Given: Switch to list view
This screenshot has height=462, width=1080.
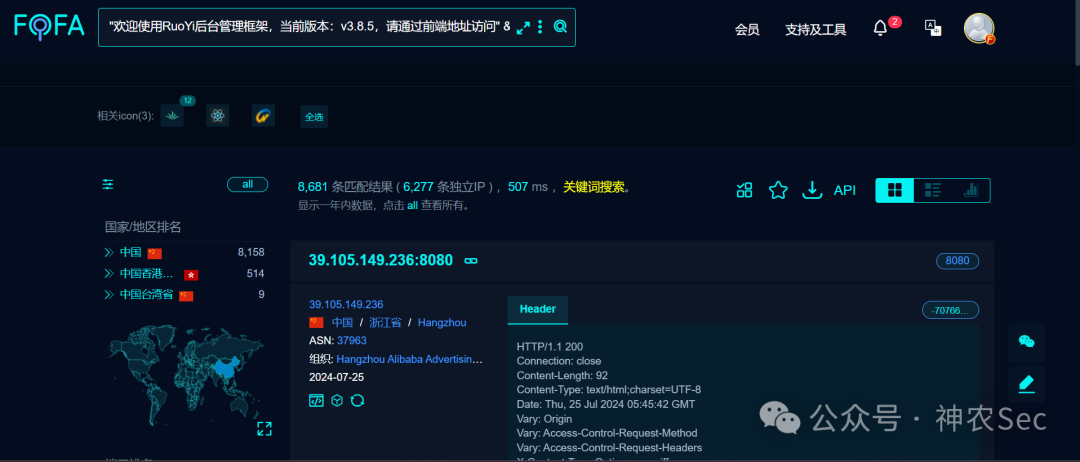Looking at the screenshot, I should (x=933, y=190).
